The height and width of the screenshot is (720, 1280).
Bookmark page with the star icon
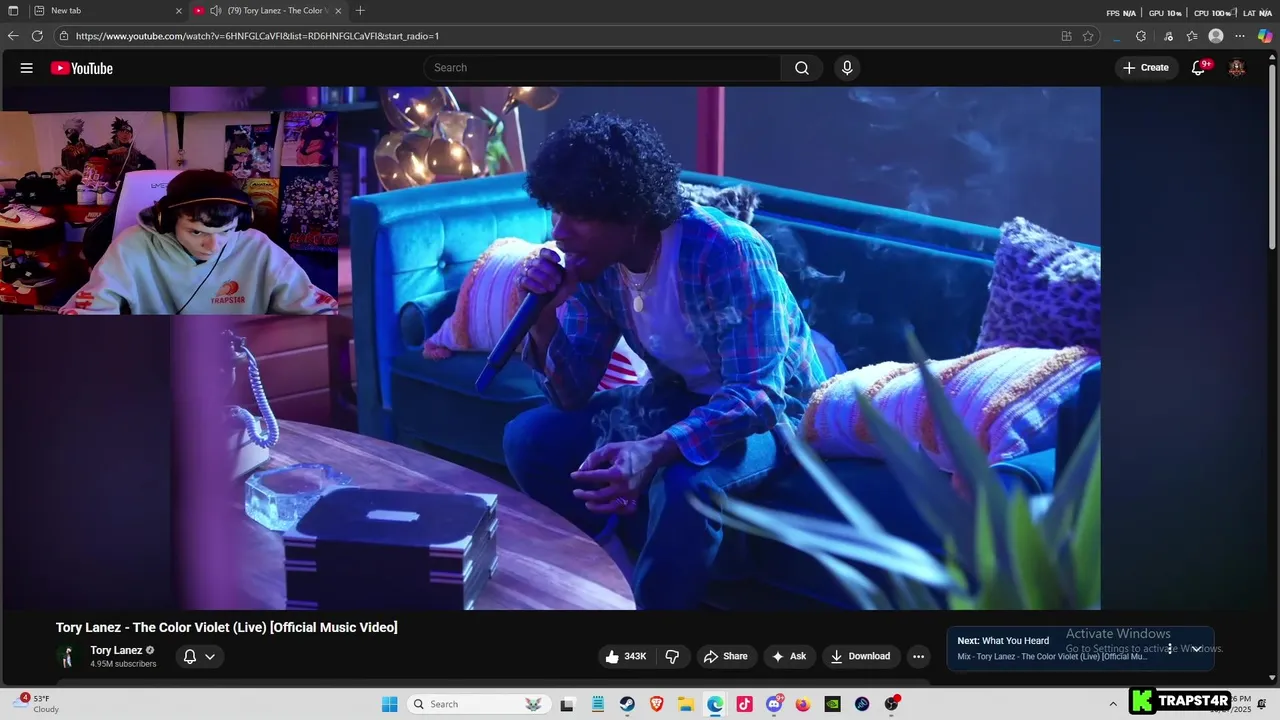(x=1088, y=36)
